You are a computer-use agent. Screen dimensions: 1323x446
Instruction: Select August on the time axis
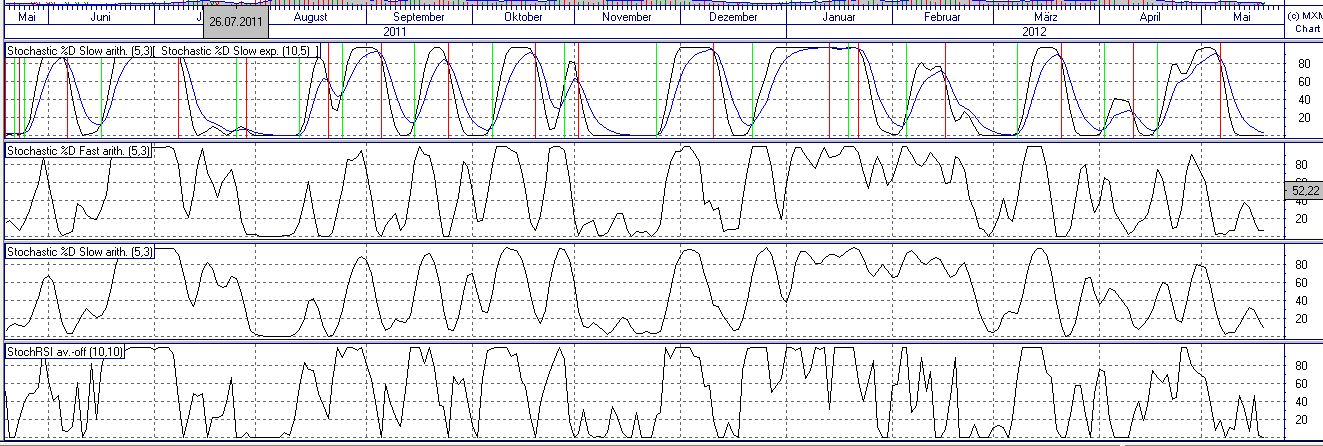[x=311, y=17]
